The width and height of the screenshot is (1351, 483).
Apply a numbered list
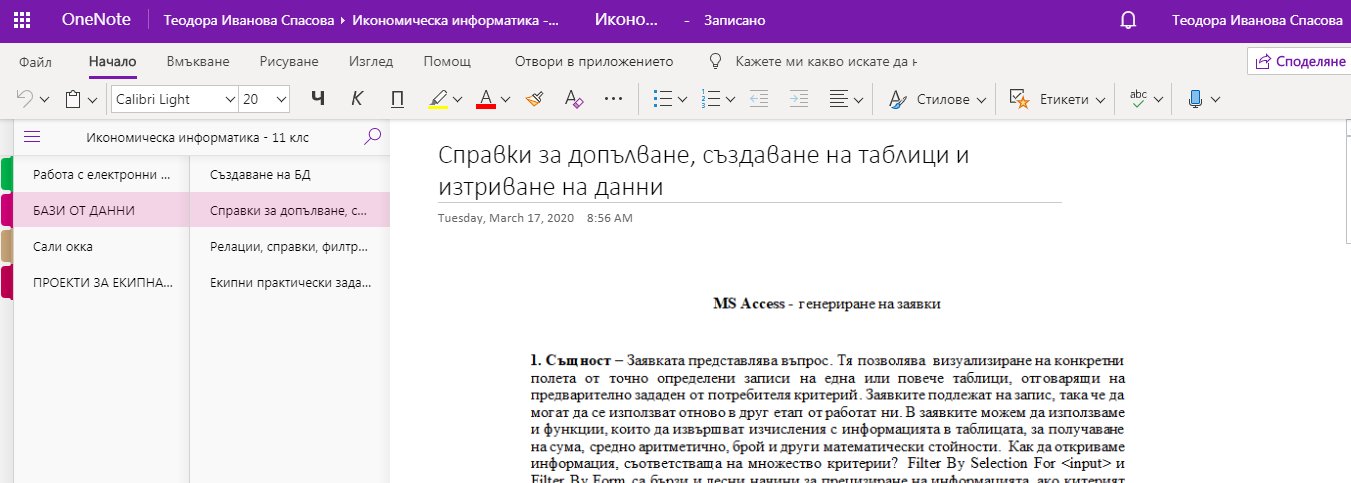click(712, 99)
